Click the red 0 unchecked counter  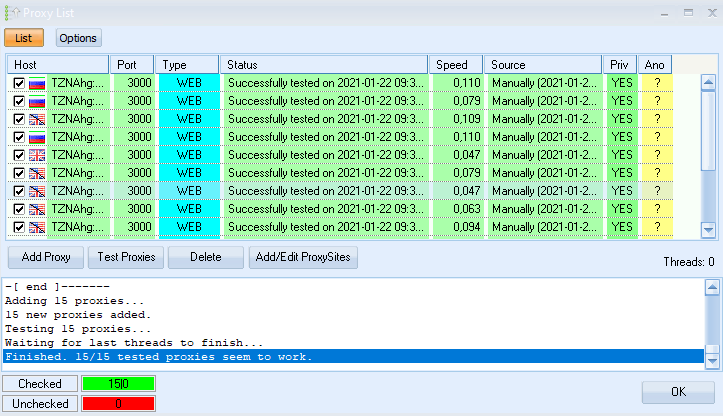[119, 404]
